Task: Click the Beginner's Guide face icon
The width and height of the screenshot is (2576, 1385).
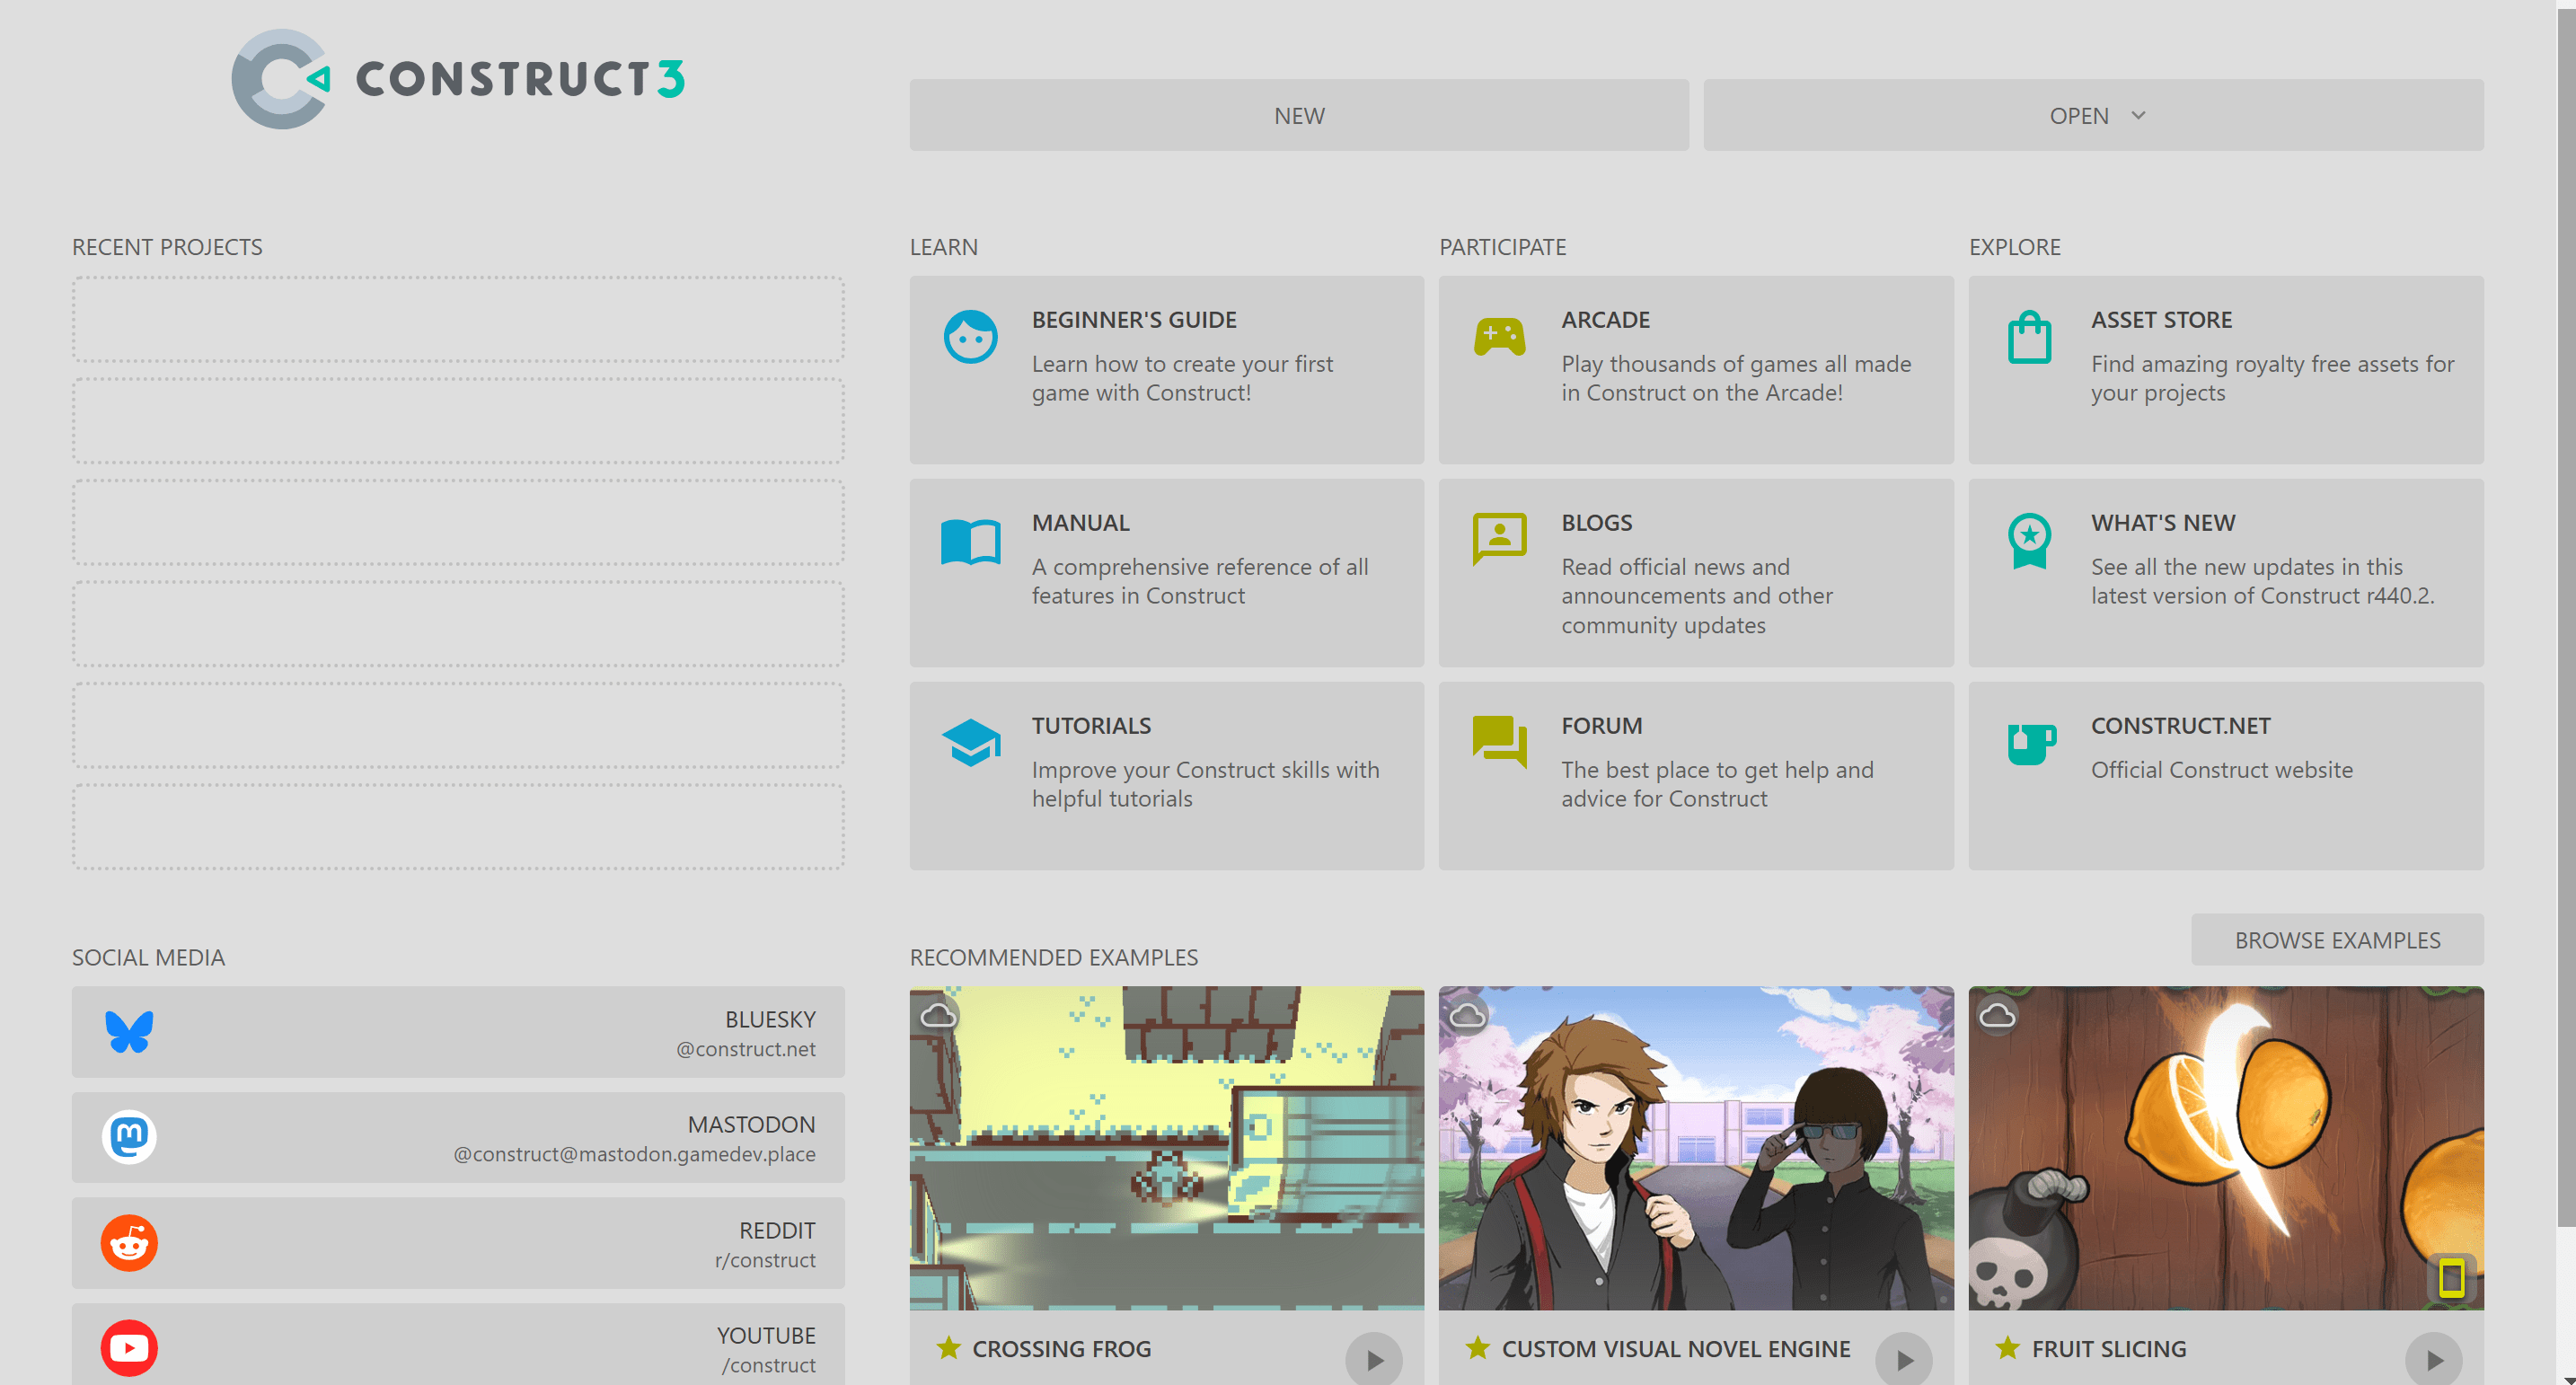Action: click(970, 337)
